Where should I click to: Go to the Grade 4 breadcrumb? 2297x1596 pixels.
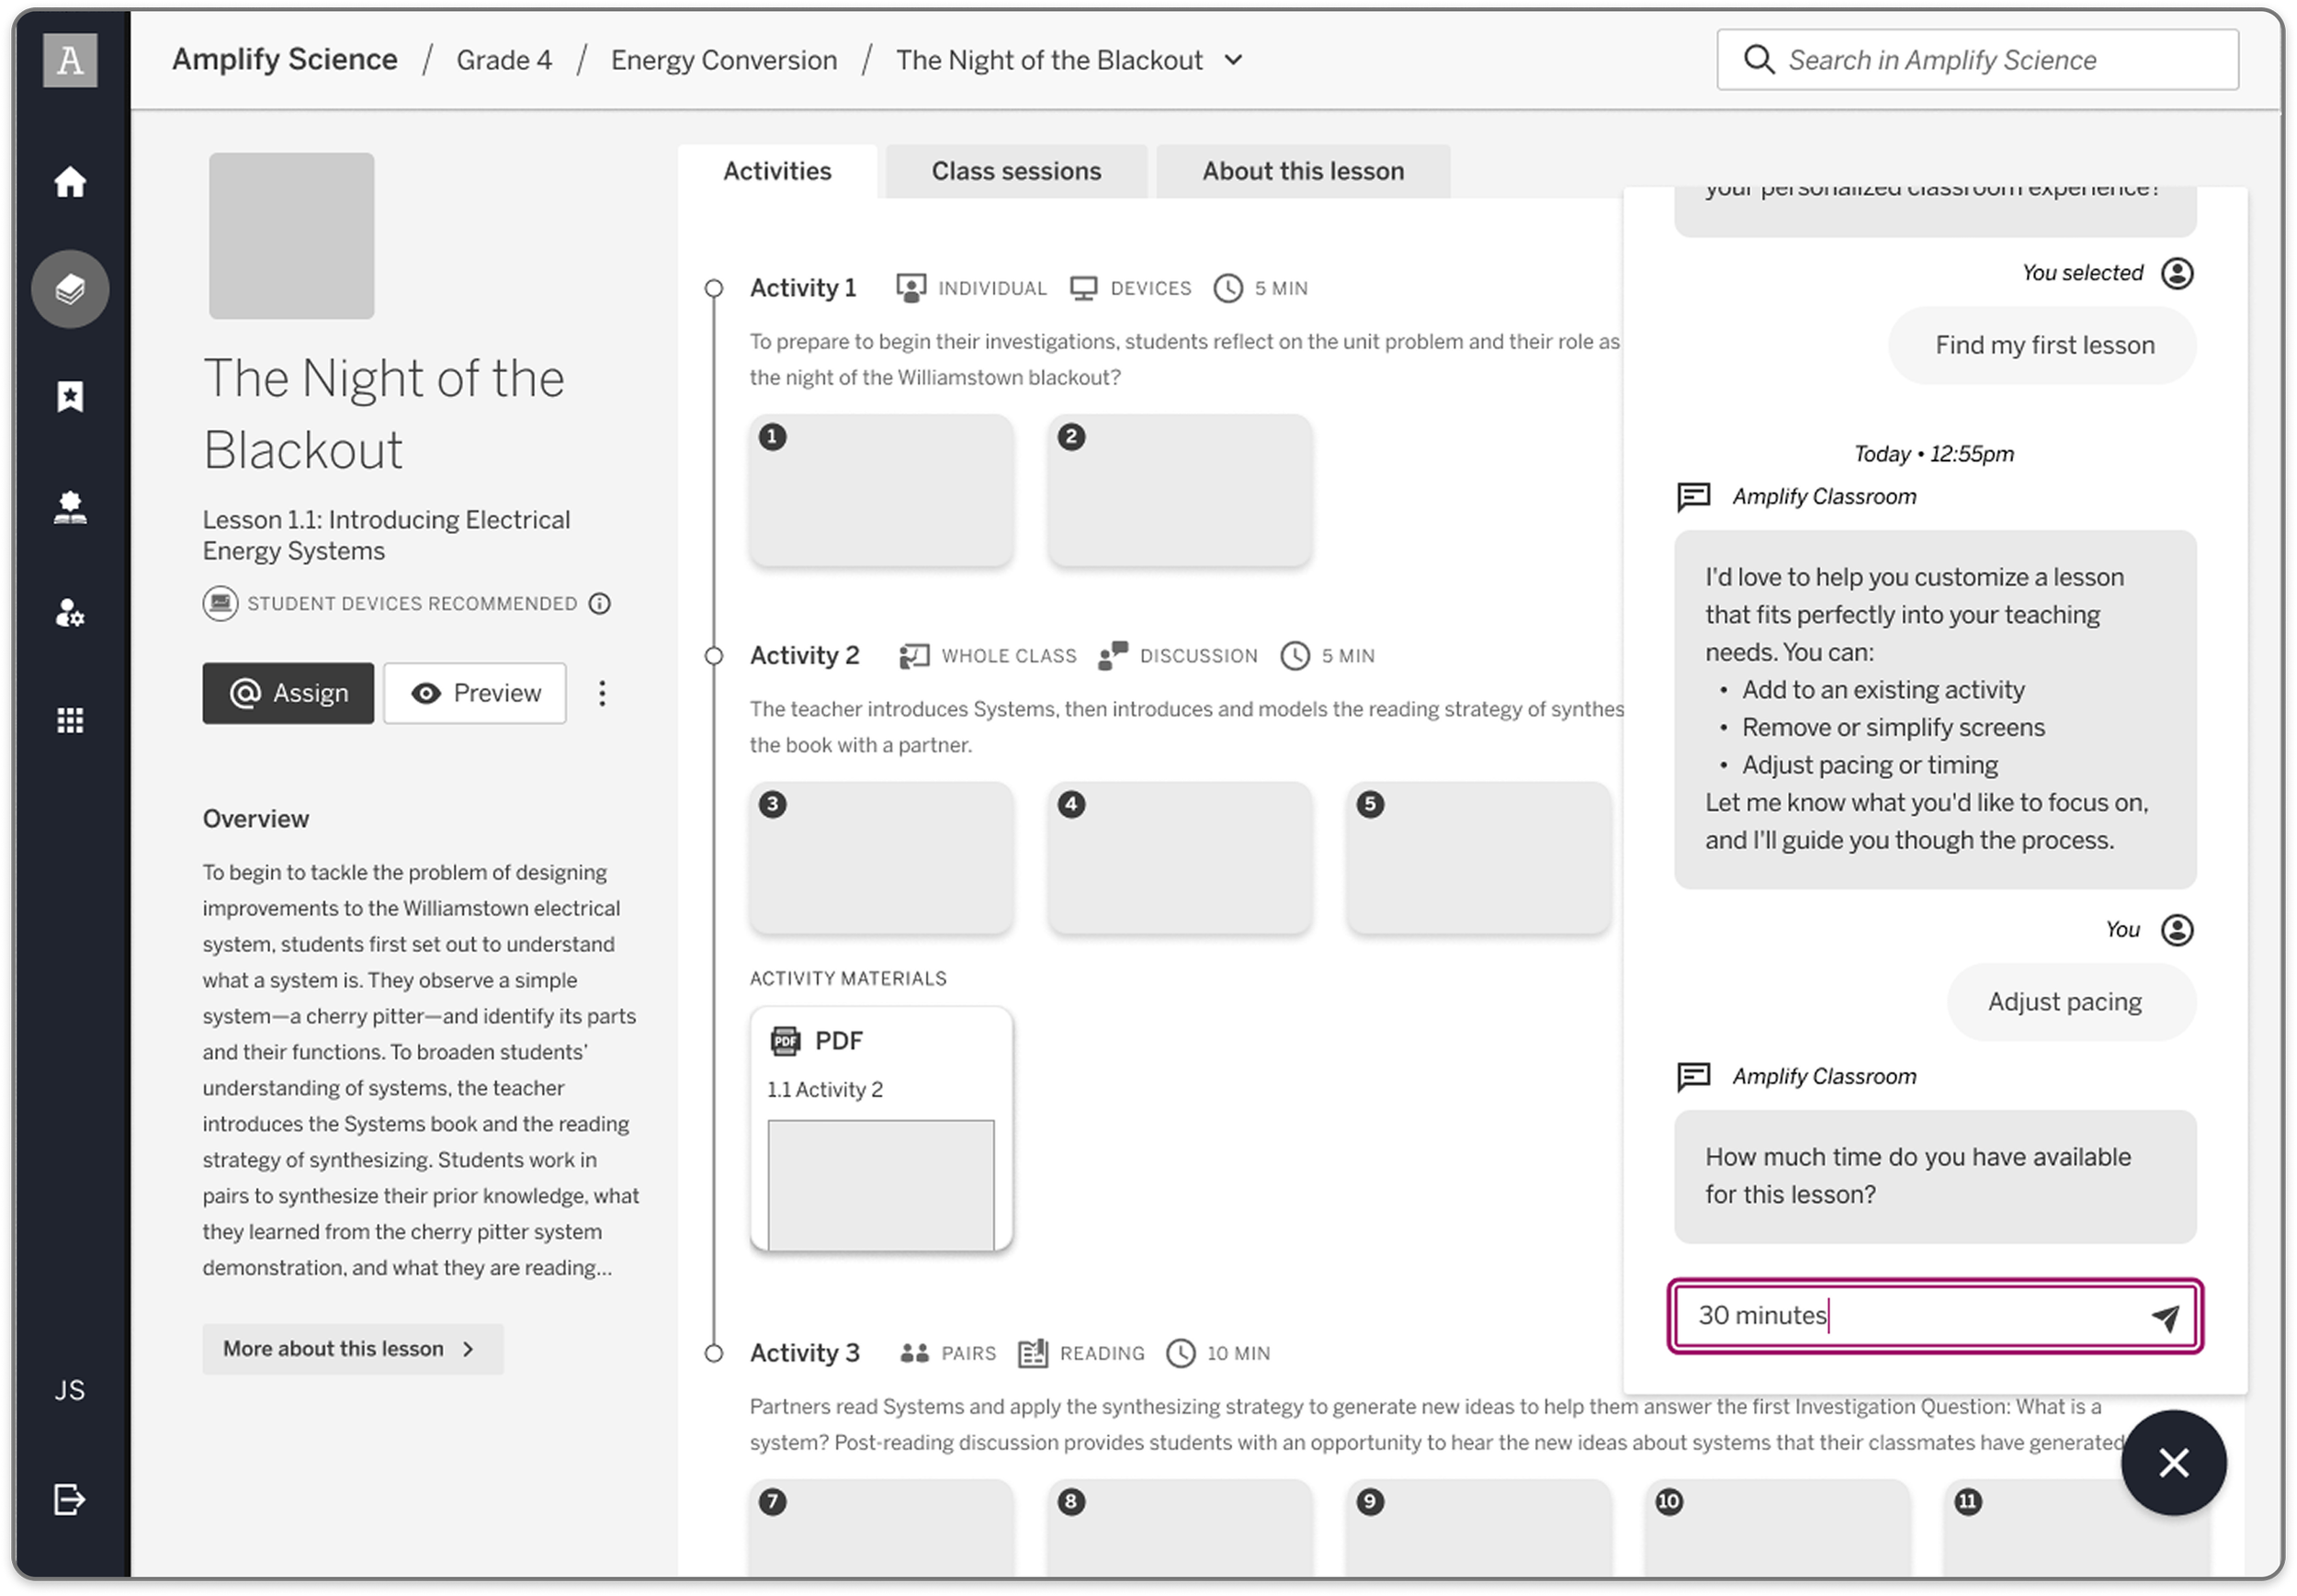(x=504, y=60)
